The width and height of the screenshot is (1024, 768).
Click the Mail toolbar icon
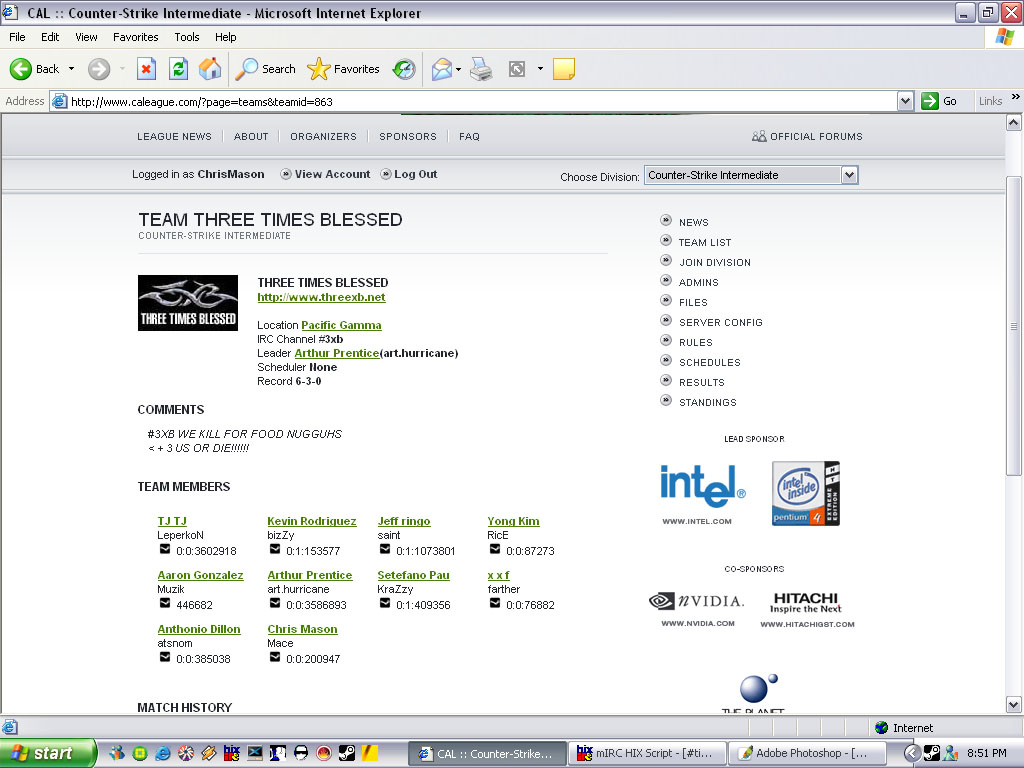tap(441, 69)
